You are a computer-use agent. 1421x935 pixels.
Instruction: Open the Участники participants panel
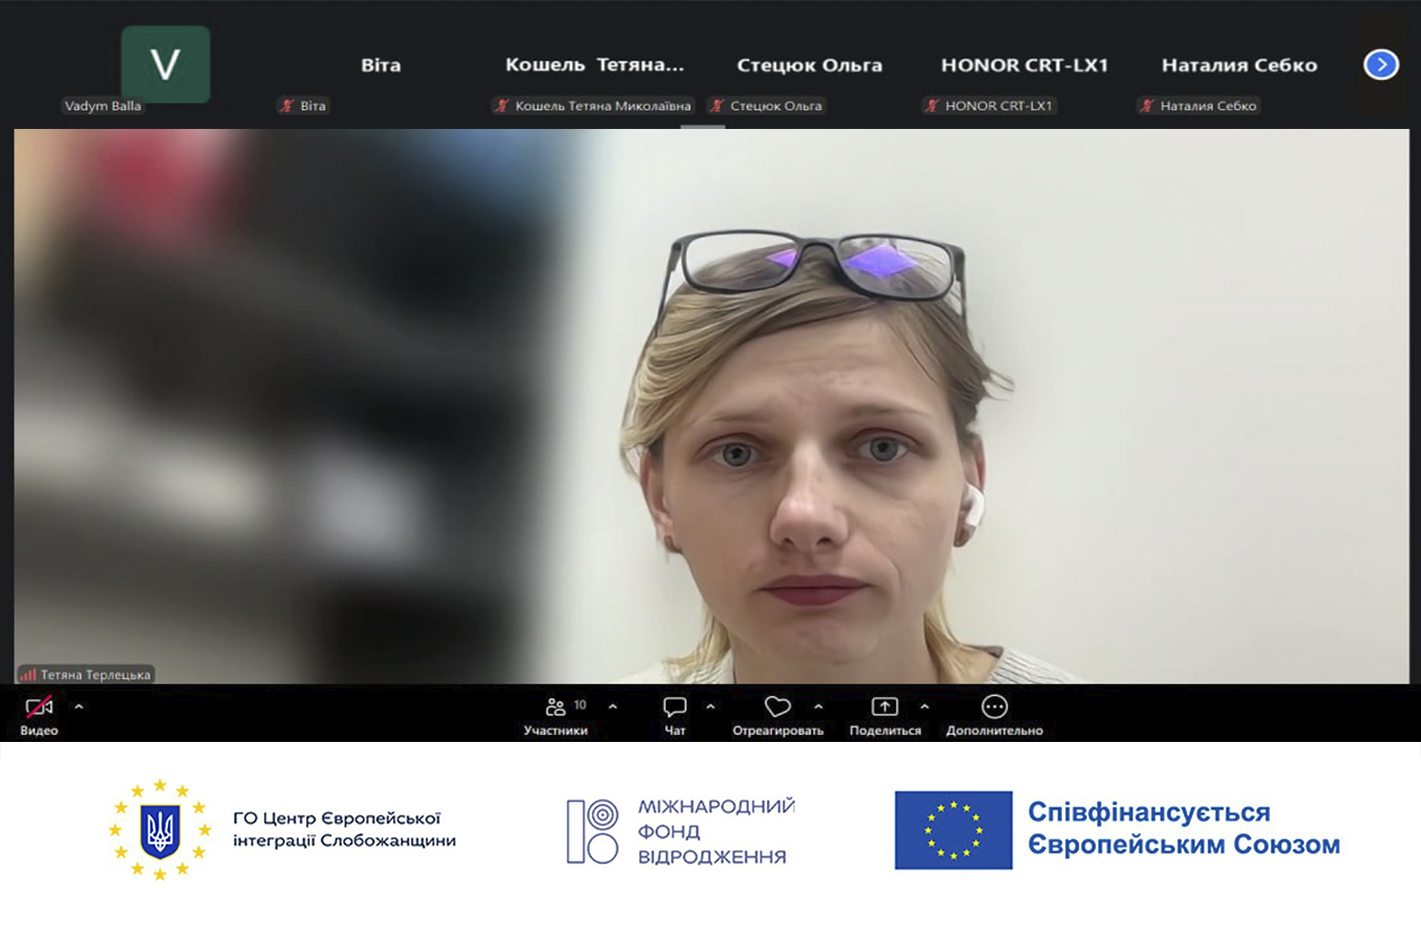[x=556, y=715]
